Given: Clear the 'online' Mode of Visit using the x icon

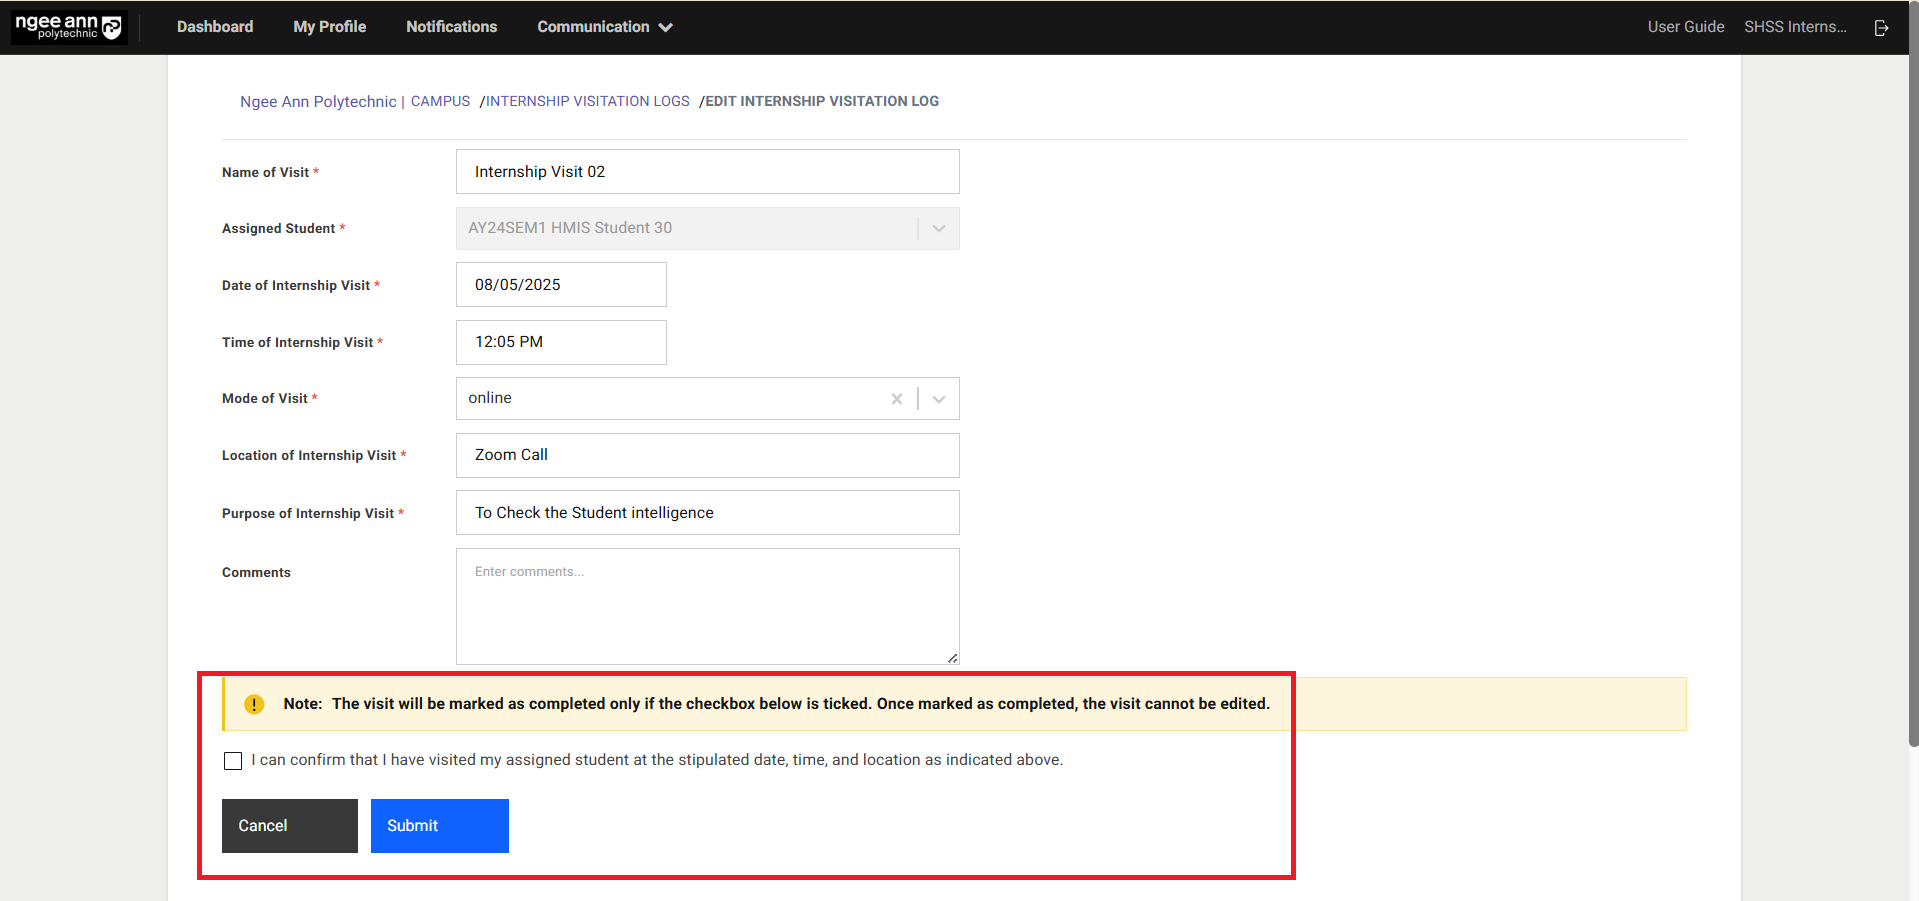Looking at the screenshot, I should coord(897,398).
